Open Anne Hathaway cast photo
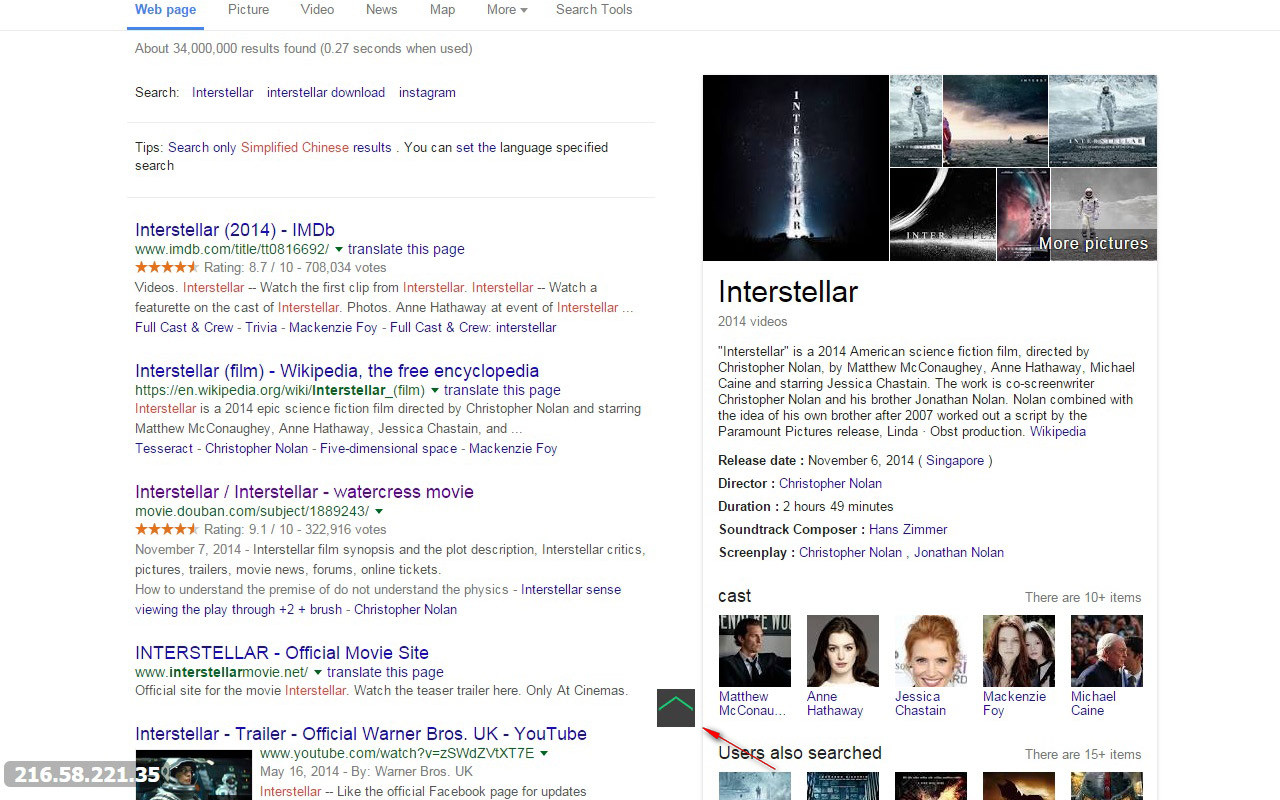Image resolution: width=1280 pixels, height=800 pixels. click(x=843, y=651)
